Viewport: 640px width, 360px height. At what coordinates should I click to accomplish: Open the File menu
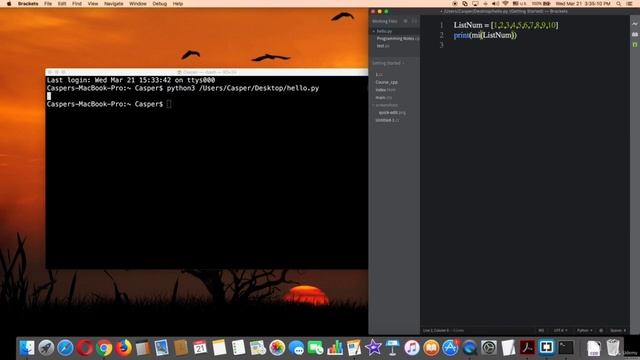48,4
